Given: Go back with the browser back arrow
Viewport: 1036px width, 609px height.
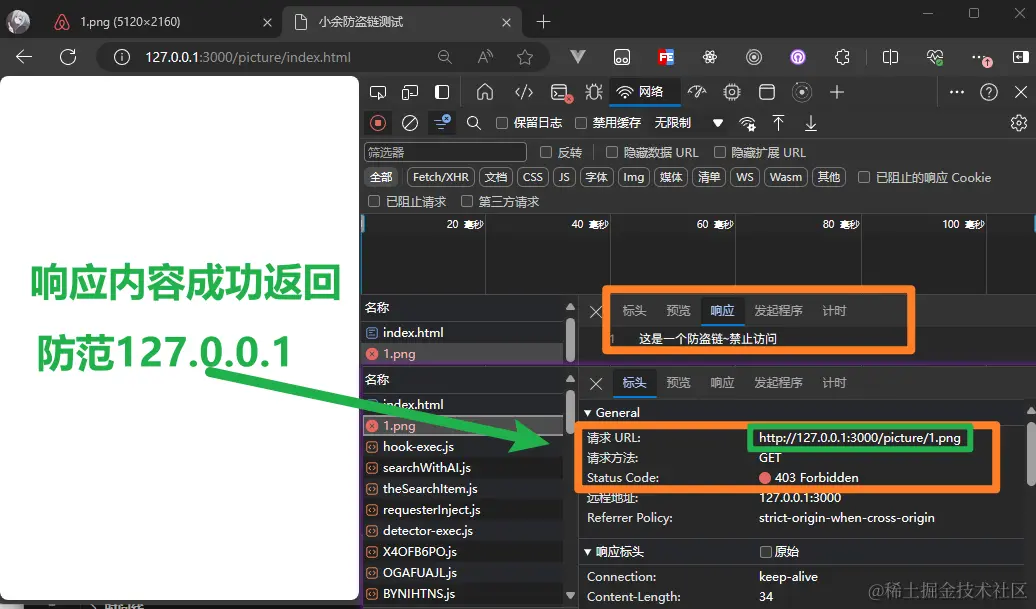Looking at the screenshot, I should (24, 57).
